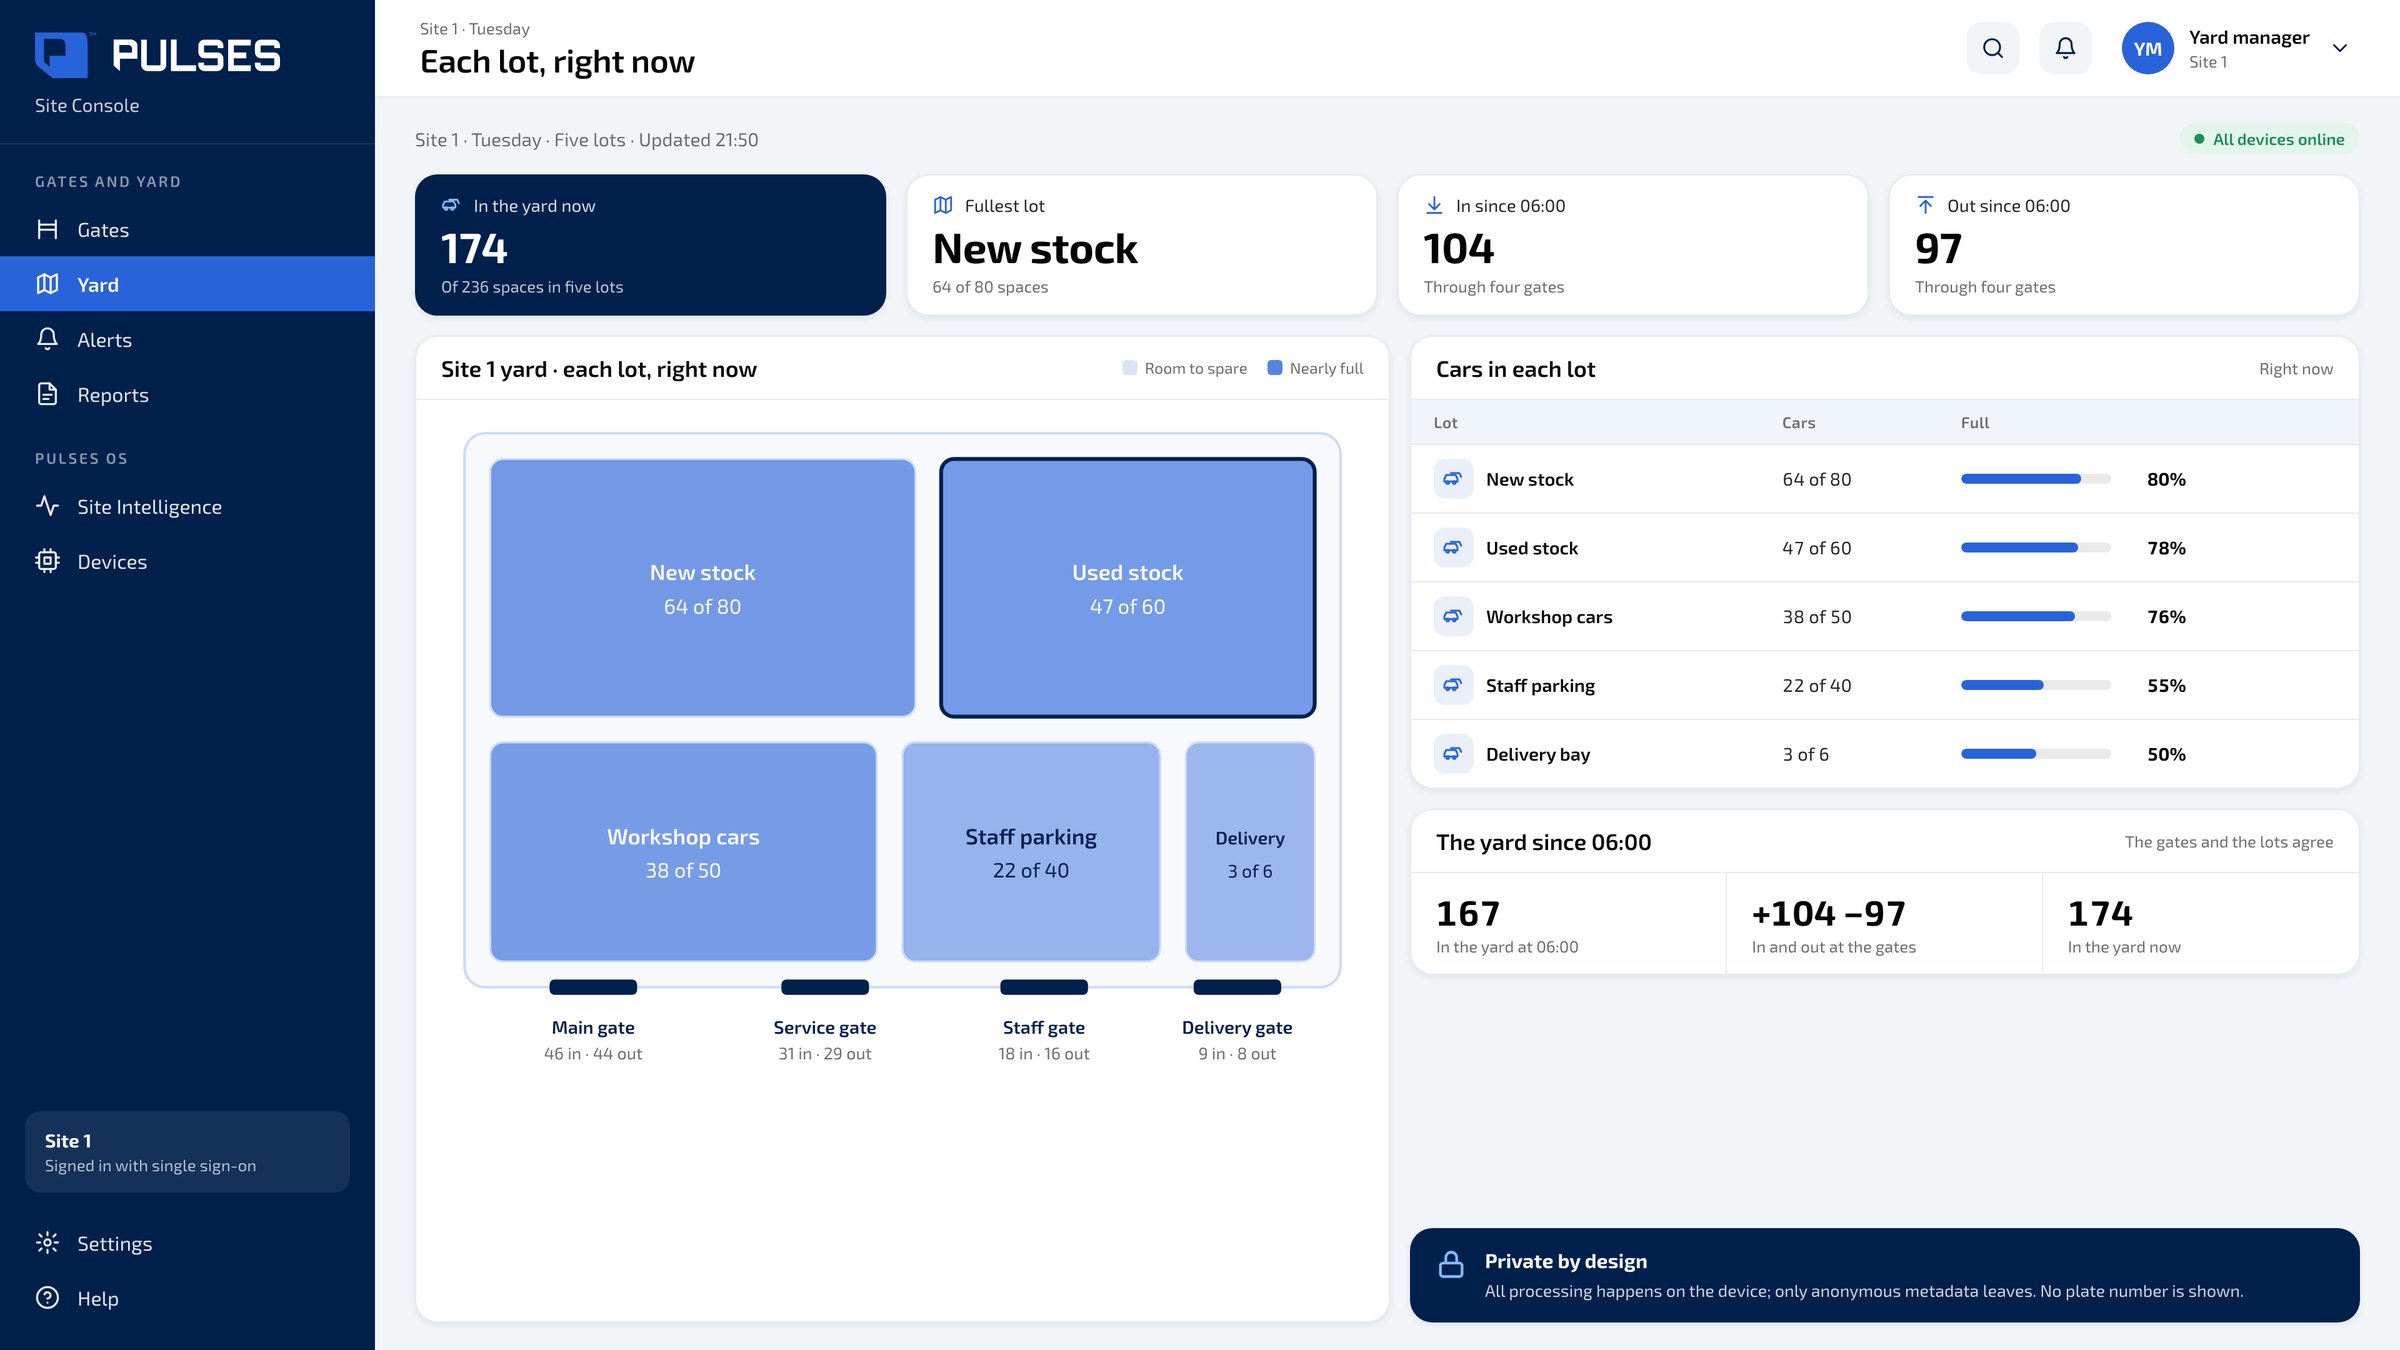The width and height of the screenshot is (2400, 1350).
Task: Click the Nearly full legend swatch
Action: [1275, 368]
